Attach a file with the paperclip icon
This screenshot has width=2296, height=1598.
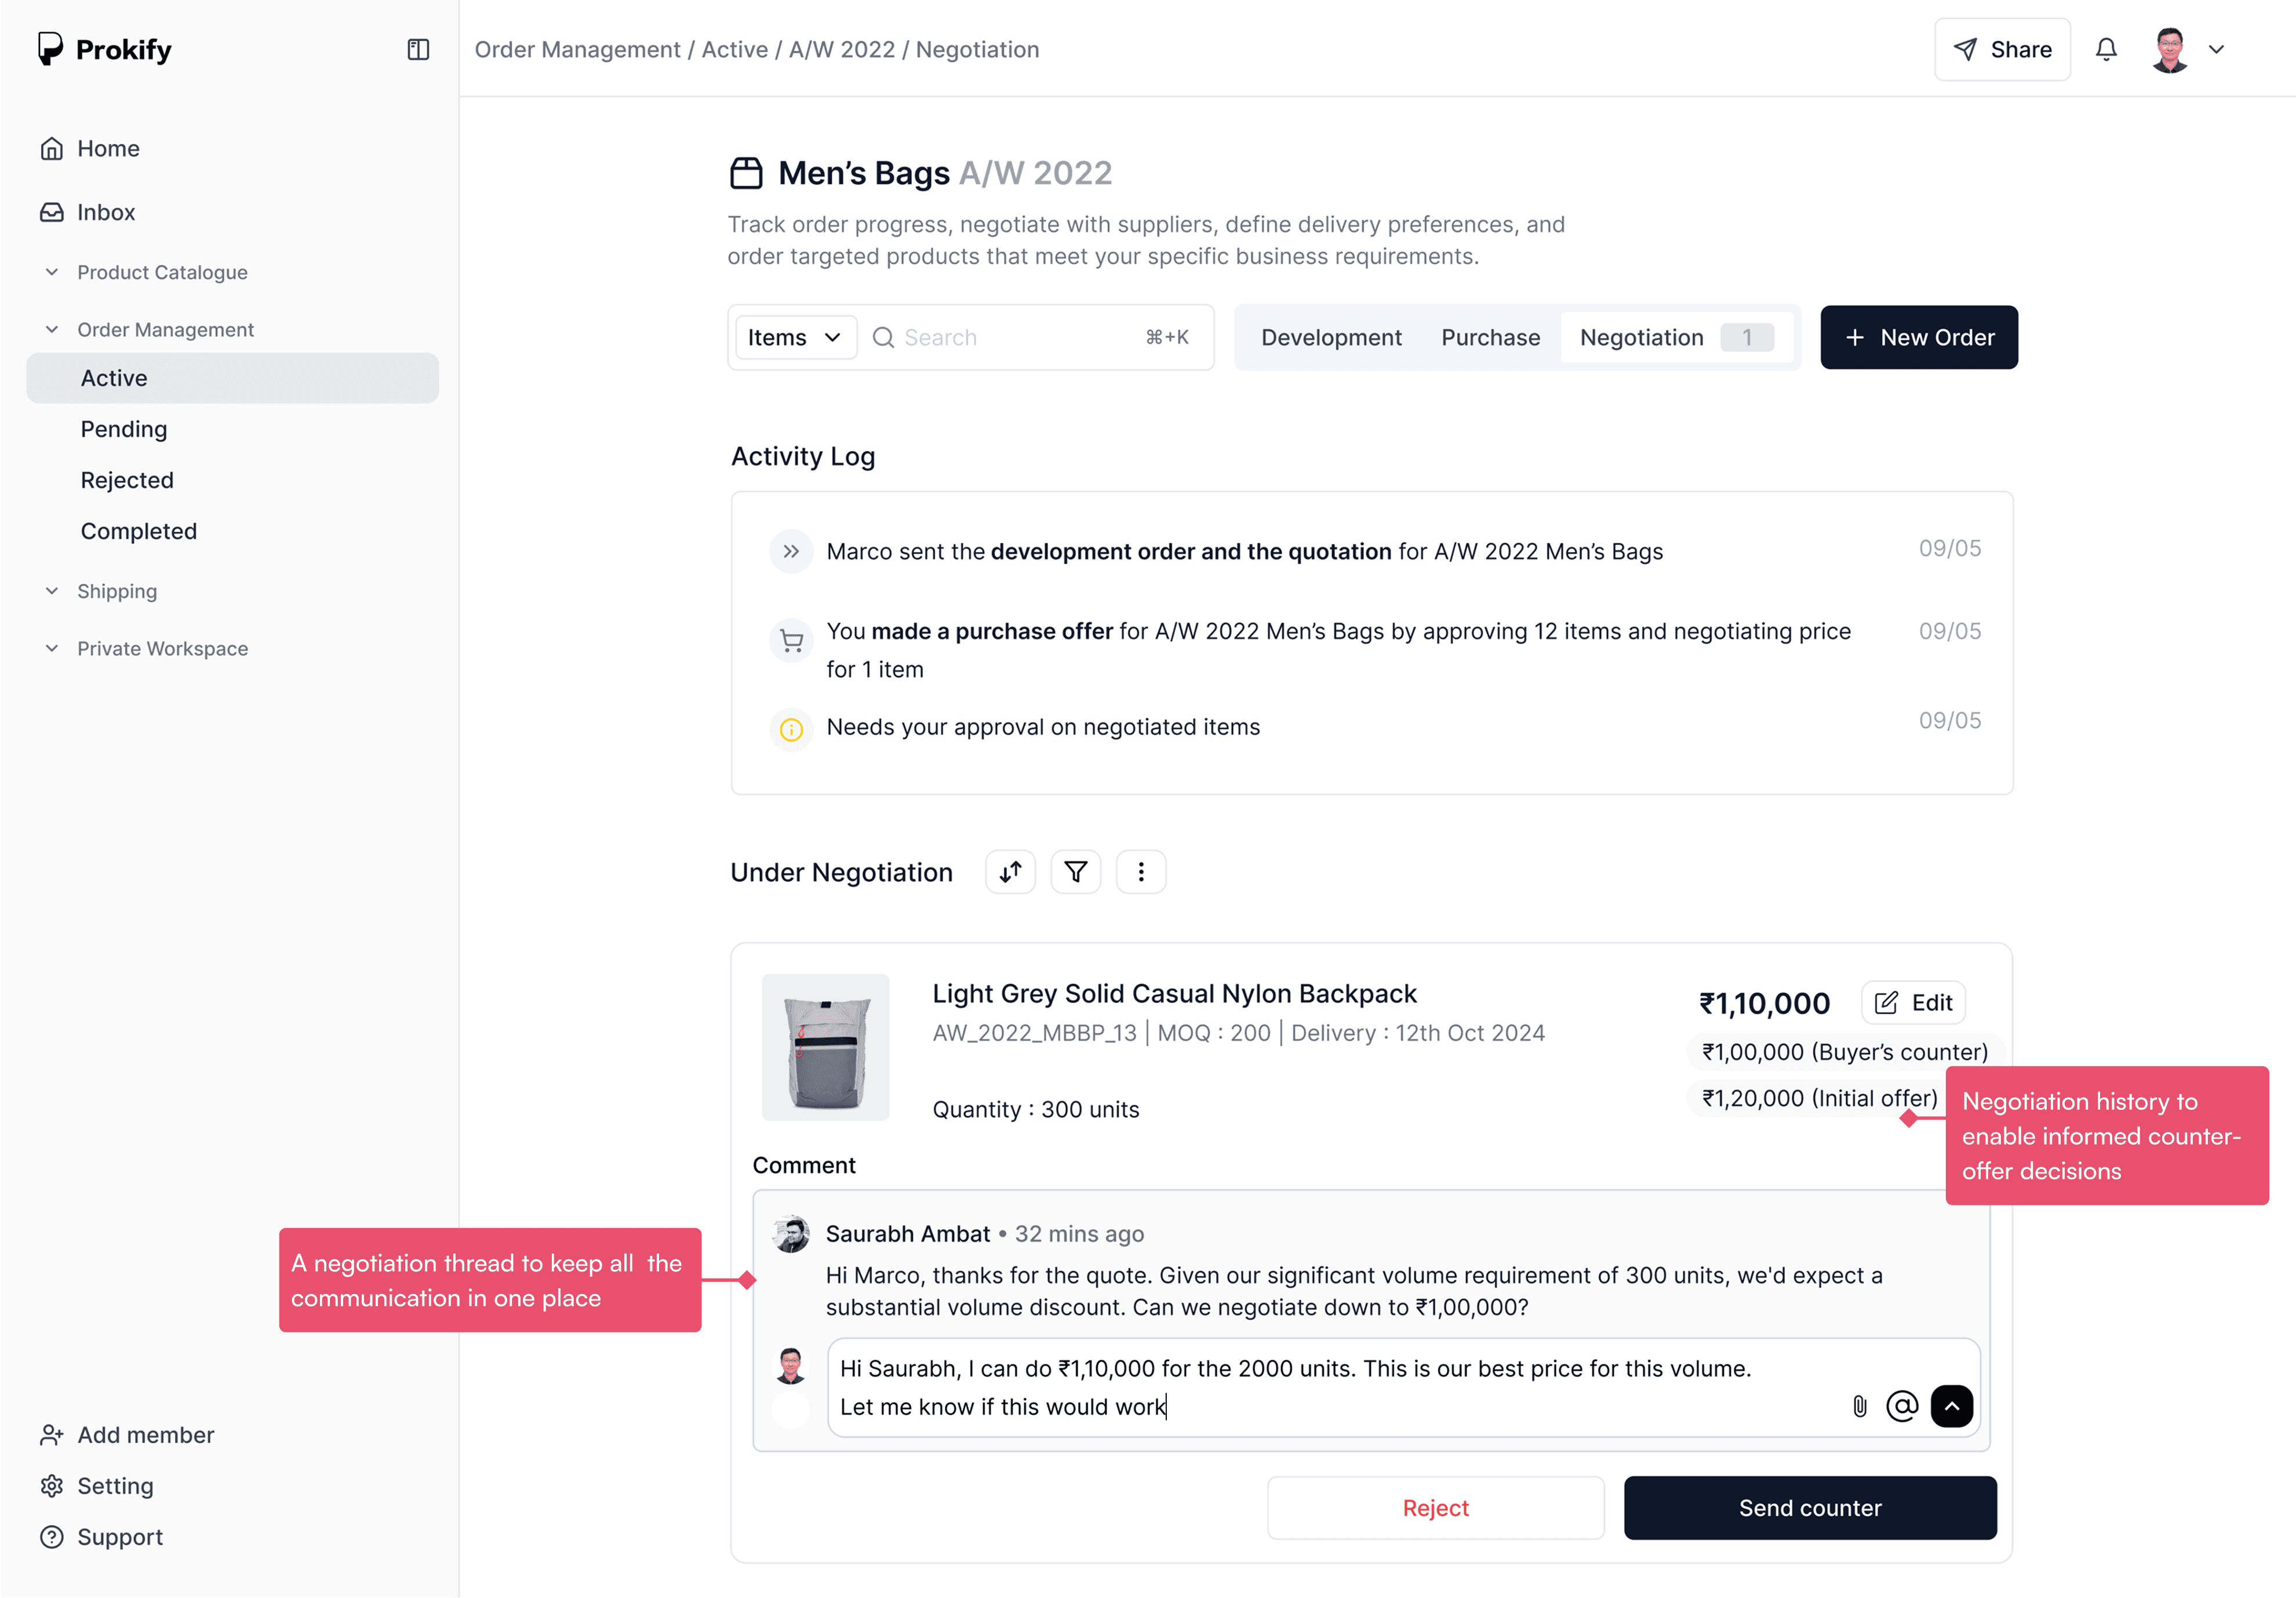coord(1859,1406)
